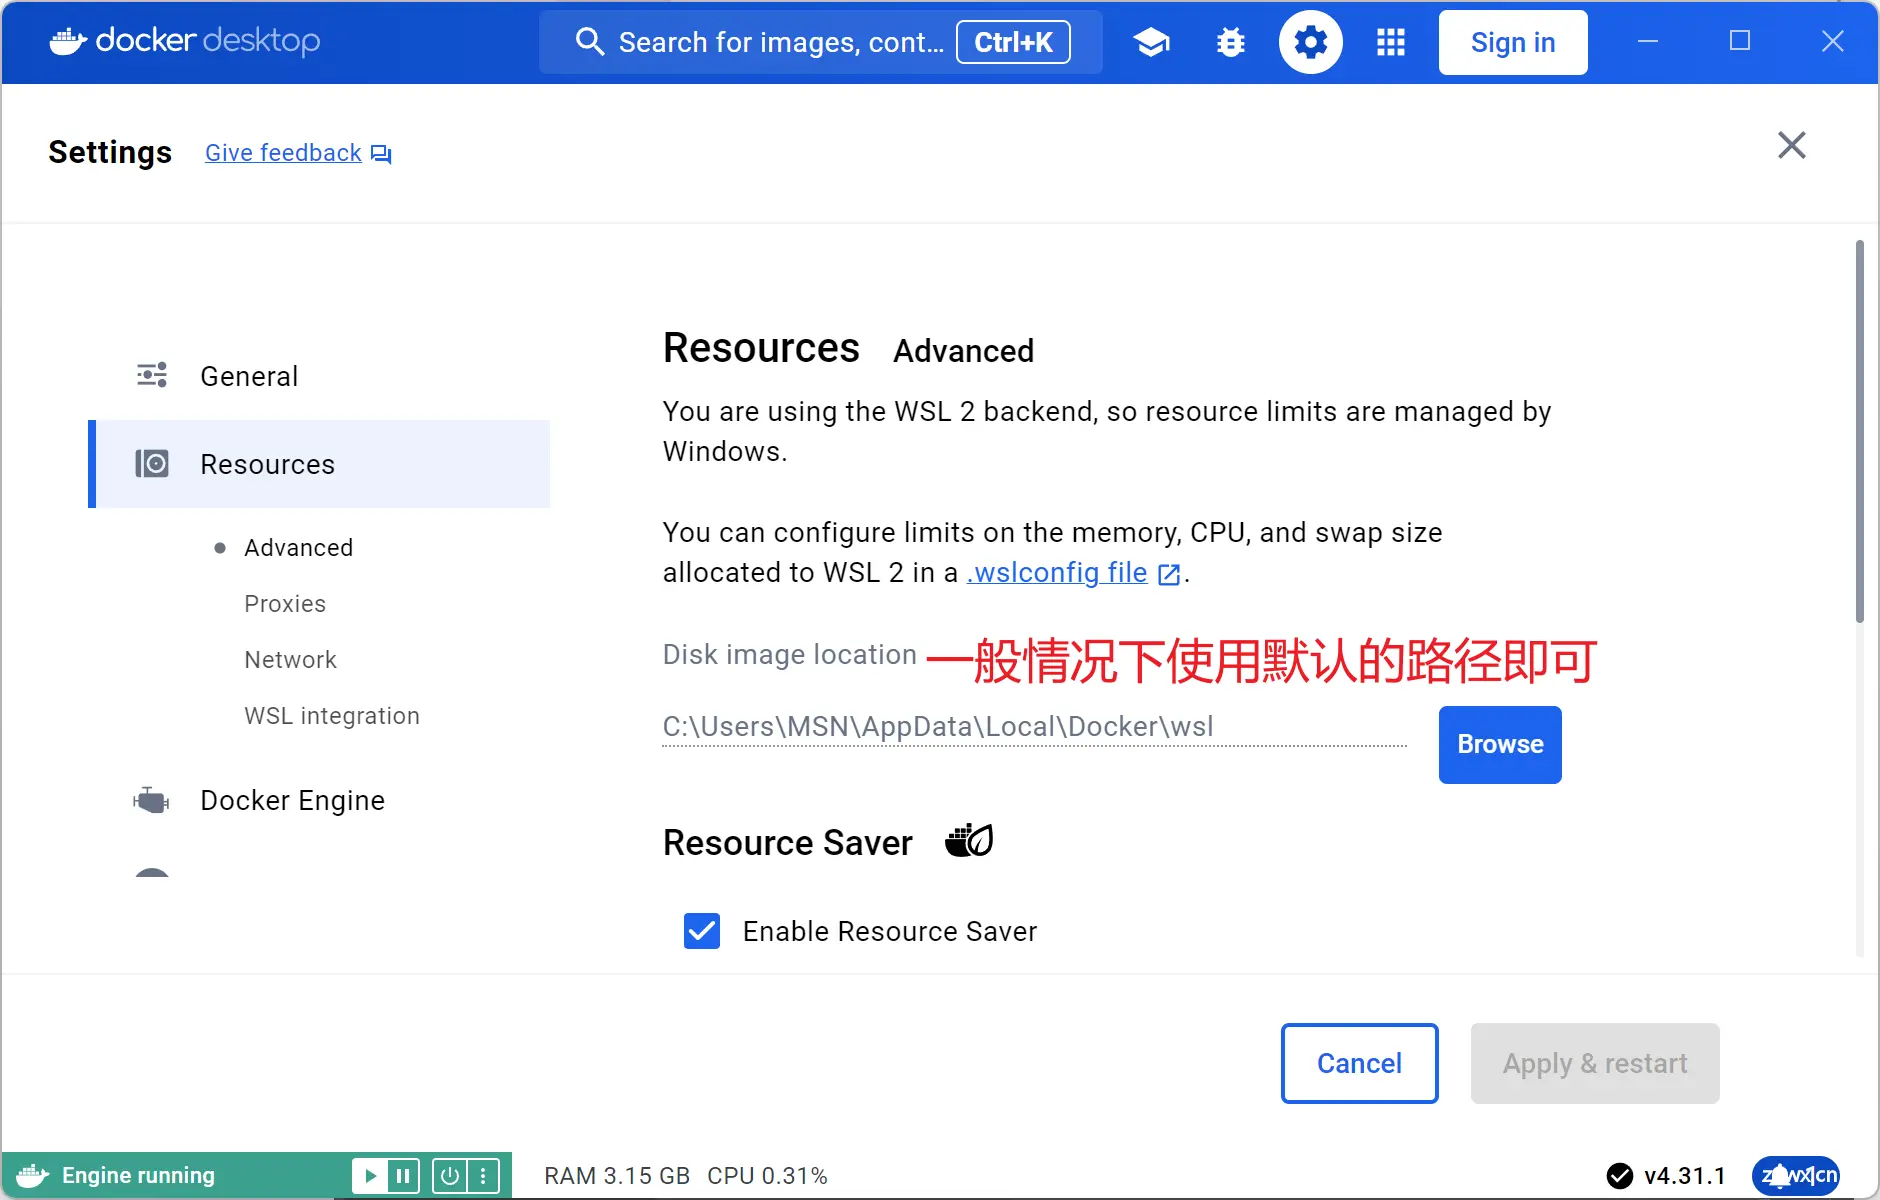Open the Extensions grid icon

pos(1391,42)
